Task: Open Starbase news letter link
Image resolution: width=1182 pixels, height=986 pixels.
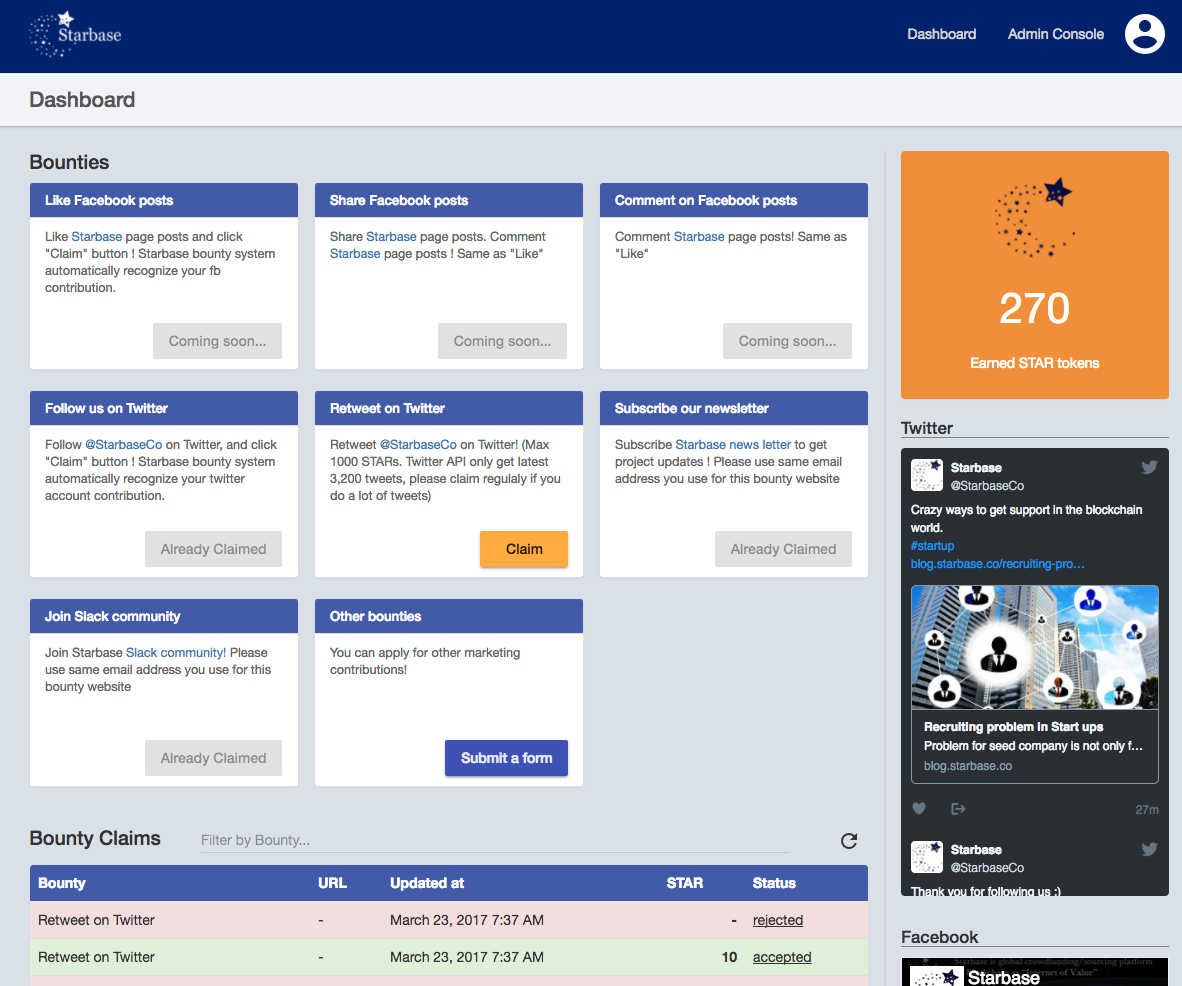Action: pos(733,445)
